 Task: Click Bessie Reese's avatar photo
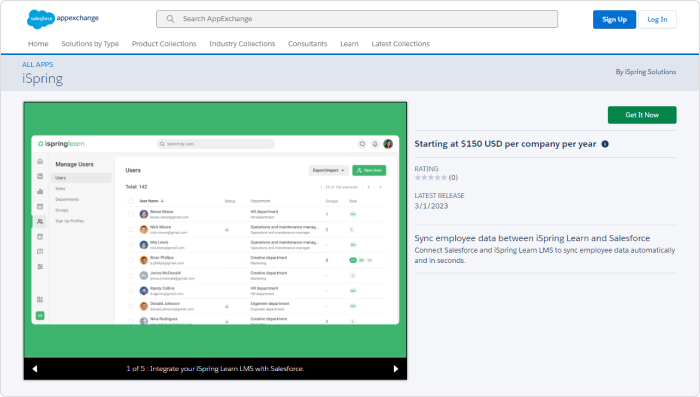[x=144, y=214]
